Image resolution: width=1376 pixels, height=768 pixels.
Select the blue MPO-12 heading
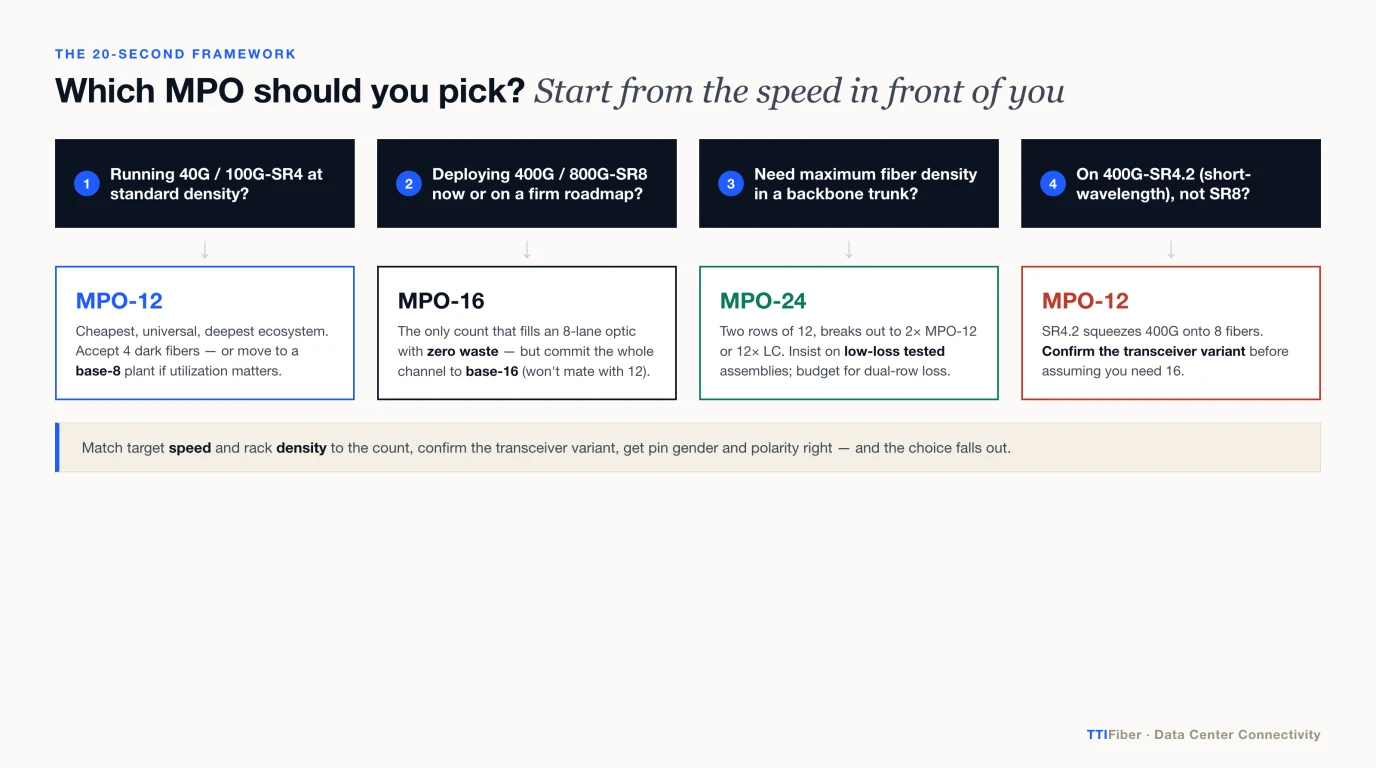(x=119, y=301)
